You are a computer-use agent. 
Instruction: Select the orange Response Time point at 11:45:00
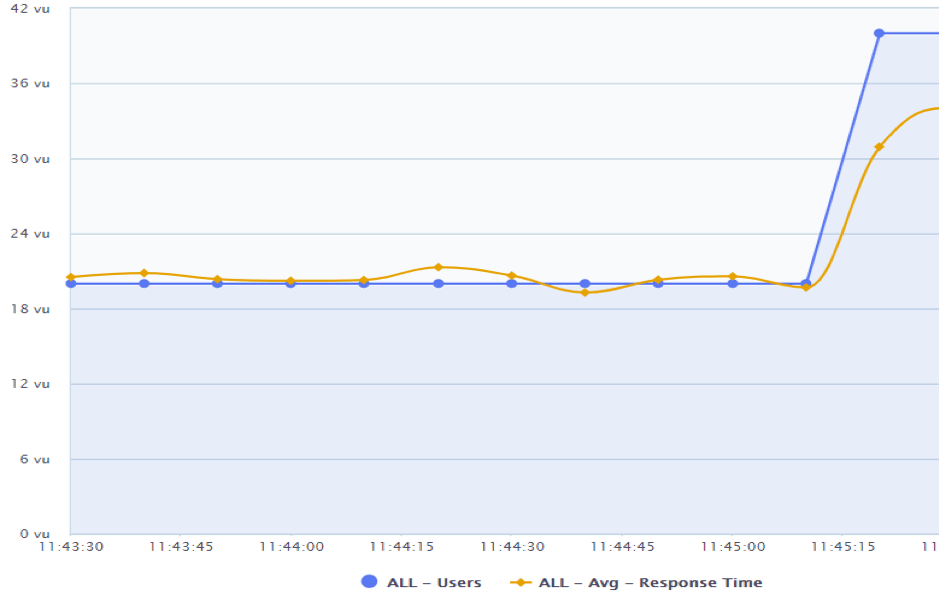(732, 276)
